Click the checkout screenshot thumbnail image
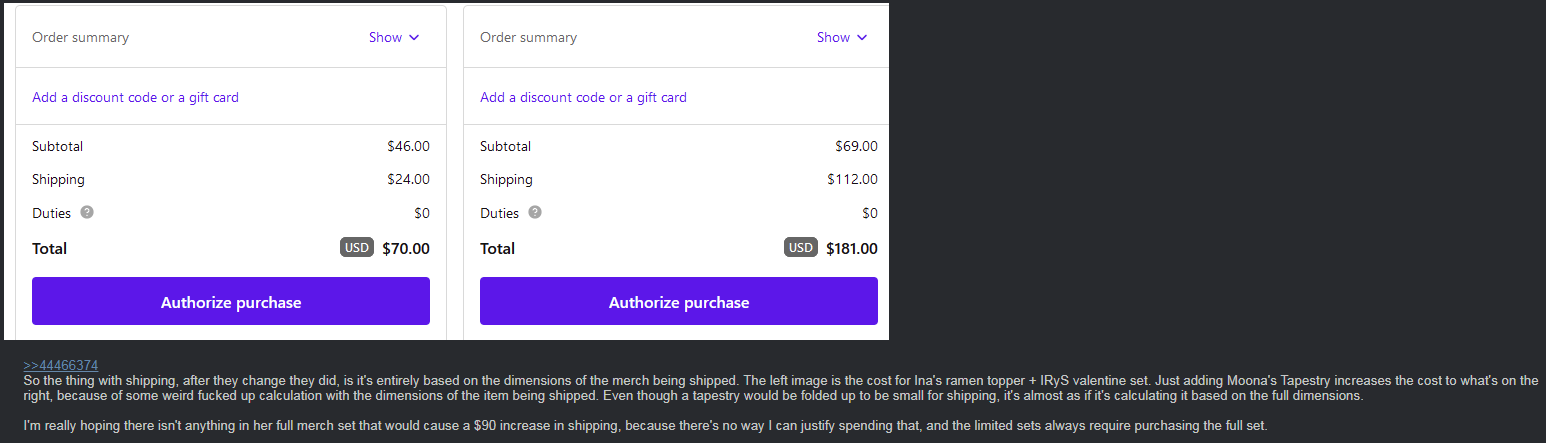 pos(446,171)
